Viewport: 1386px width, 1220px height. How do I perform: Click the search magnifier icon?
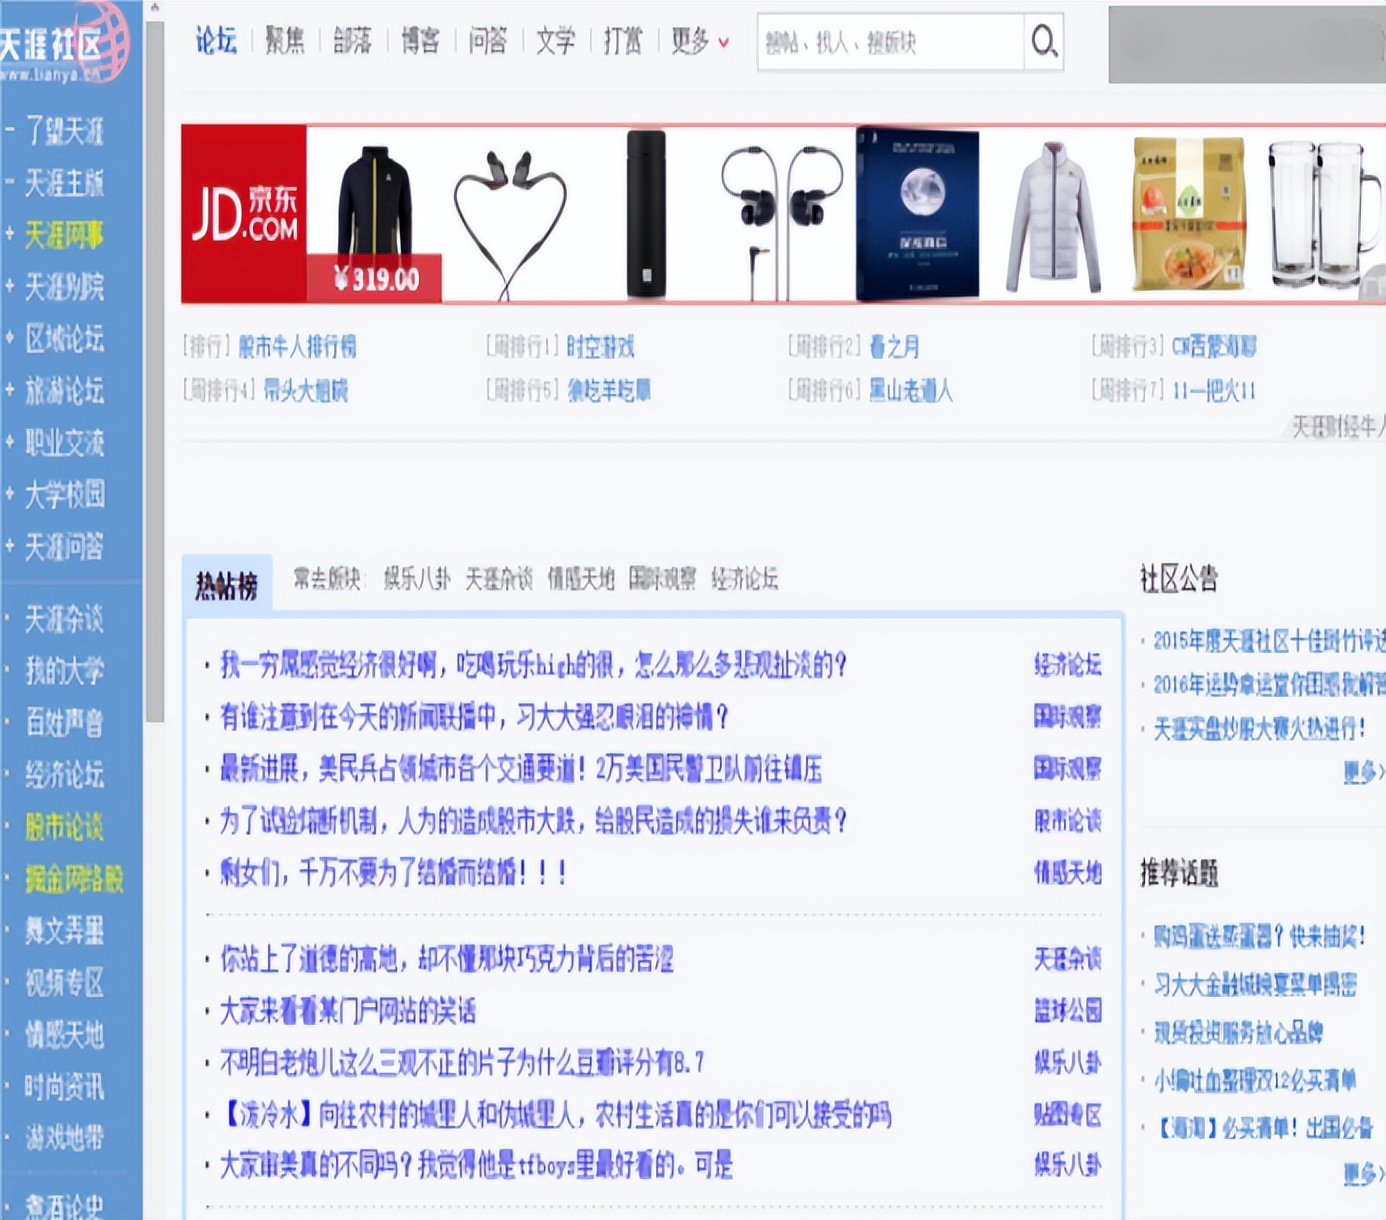1044,42
